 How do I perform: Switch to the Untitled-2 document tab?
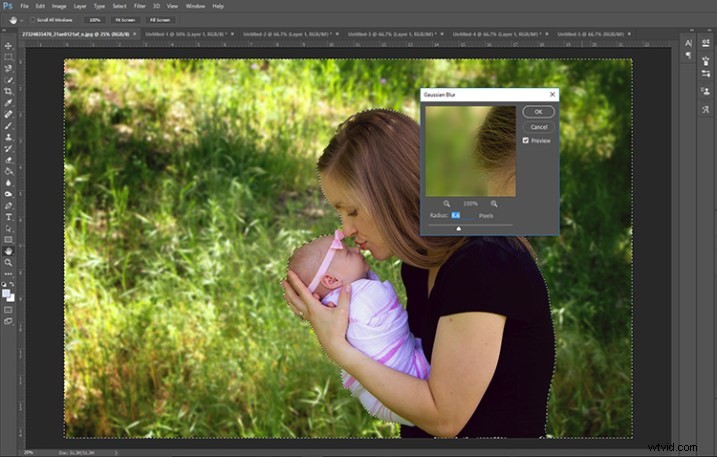coord(288,34)
